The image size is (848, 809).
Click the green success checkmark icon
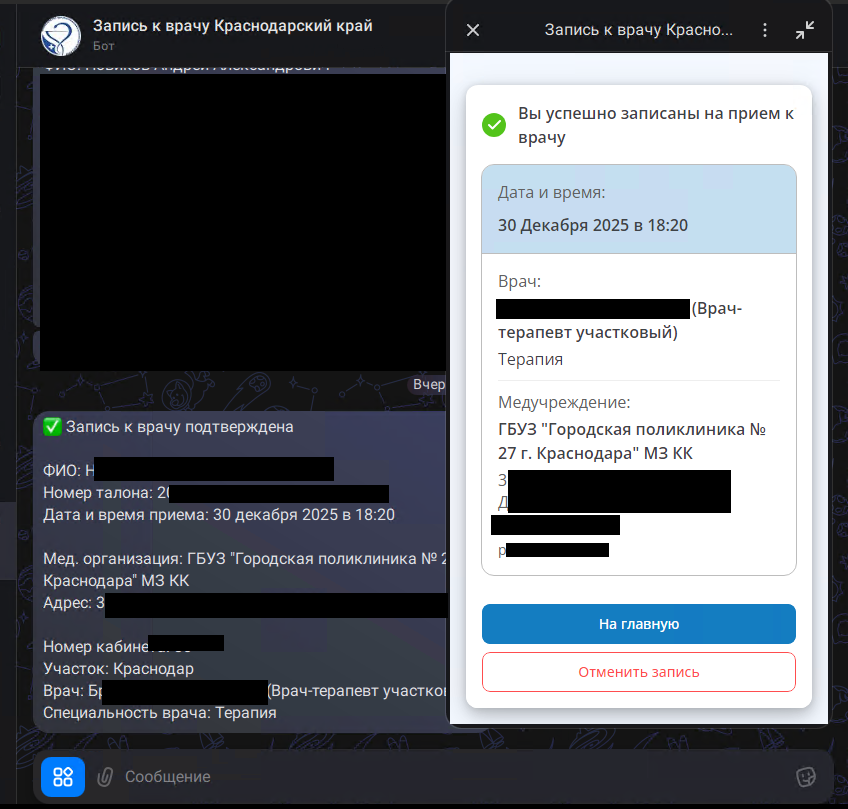pos(494,125)
